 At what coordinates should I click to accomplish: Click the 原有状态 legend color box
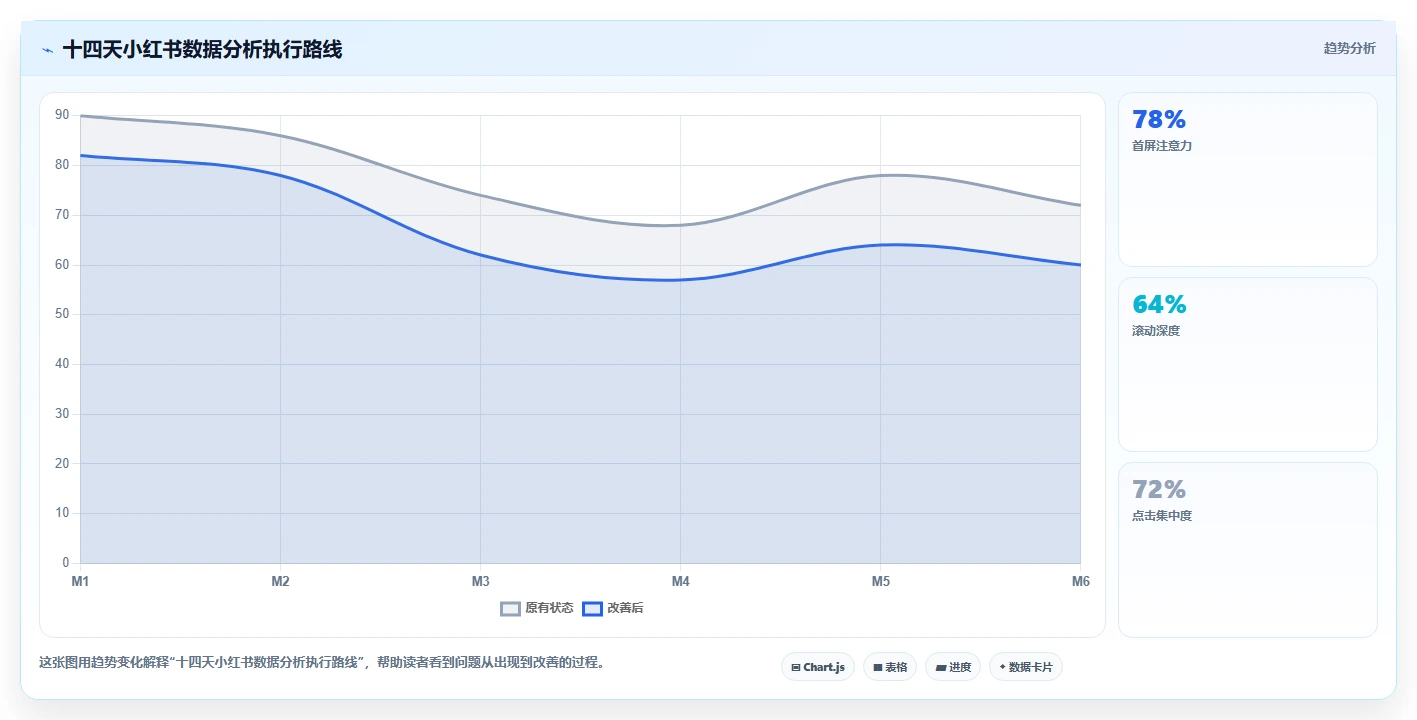click(x=510, y=608)
